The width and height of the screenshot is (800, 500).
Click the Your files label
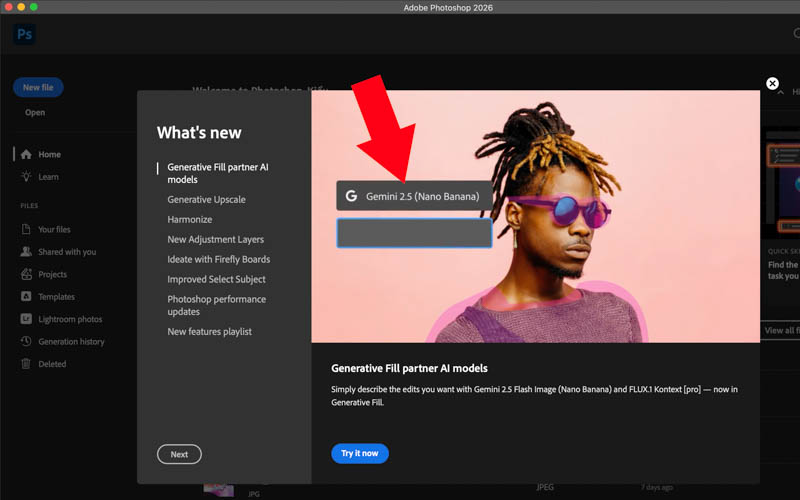coord(54,229)
